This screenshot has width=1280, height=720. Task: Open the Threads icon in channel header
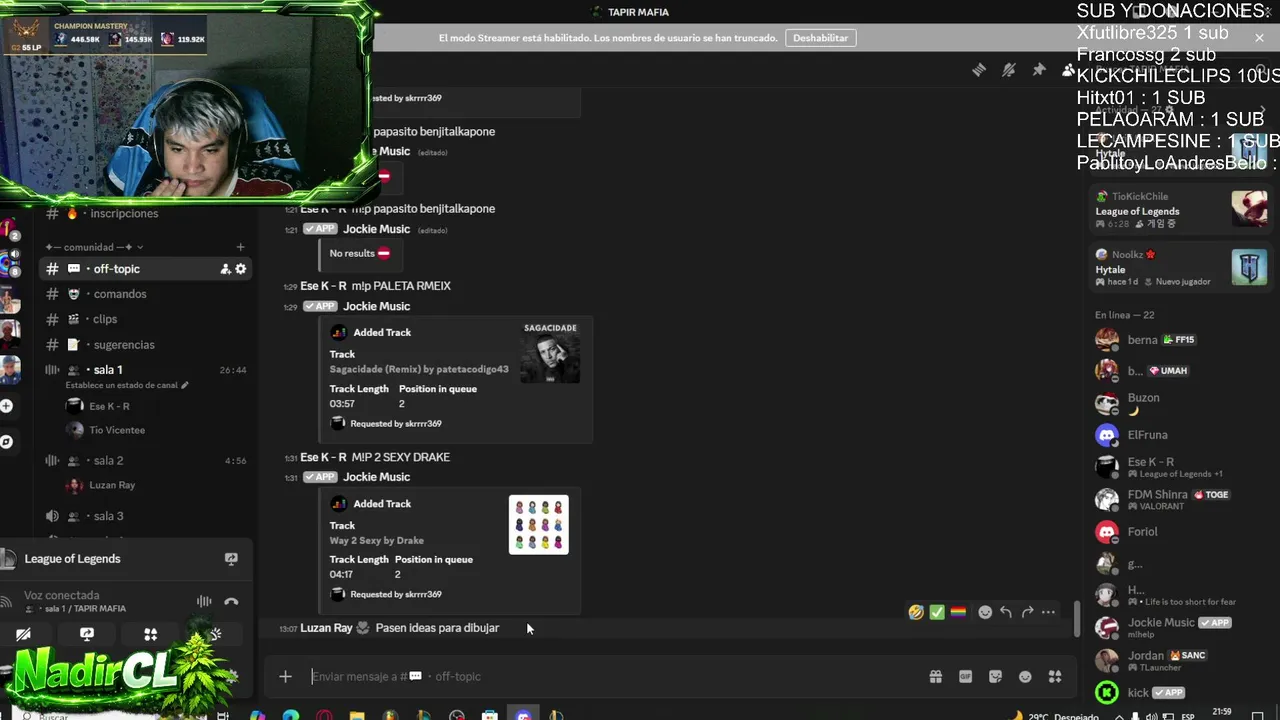(x=979, y=69)
